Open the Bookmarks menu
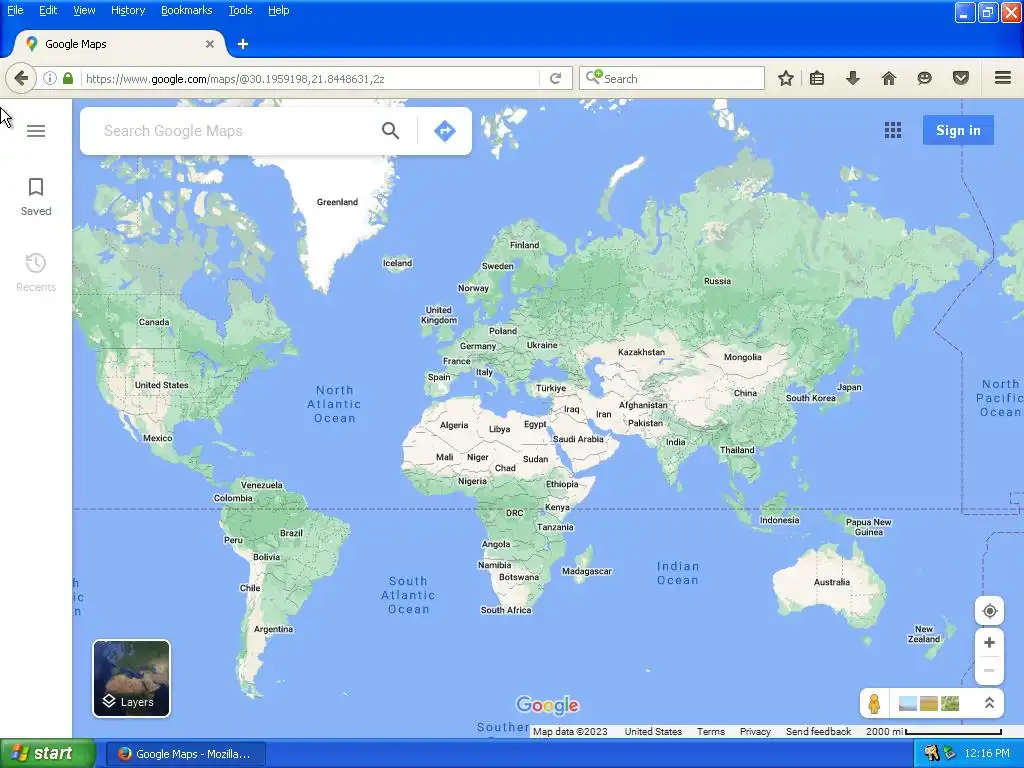 point(187,10)
